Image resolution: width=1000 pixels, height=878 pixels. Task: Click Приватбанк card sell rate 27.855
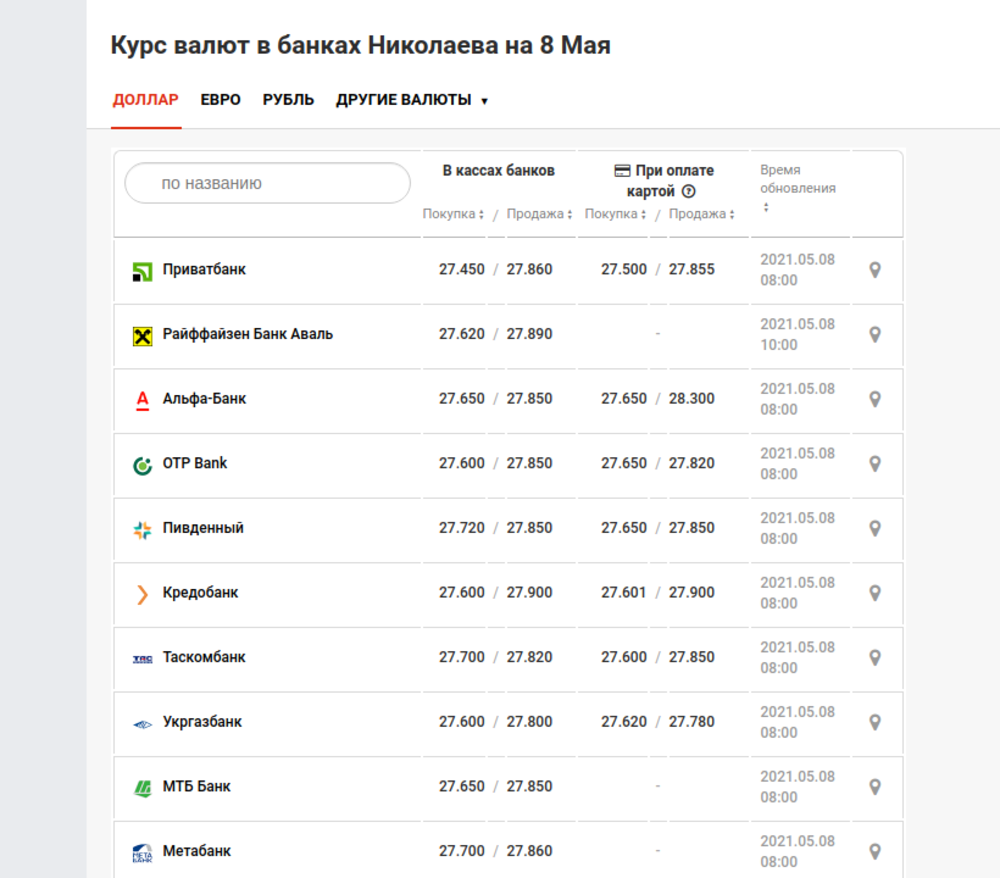(691, 270)
